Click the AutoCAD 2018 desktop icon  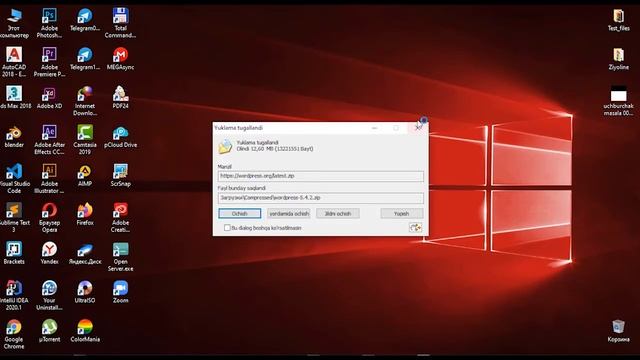pos(14,62)
